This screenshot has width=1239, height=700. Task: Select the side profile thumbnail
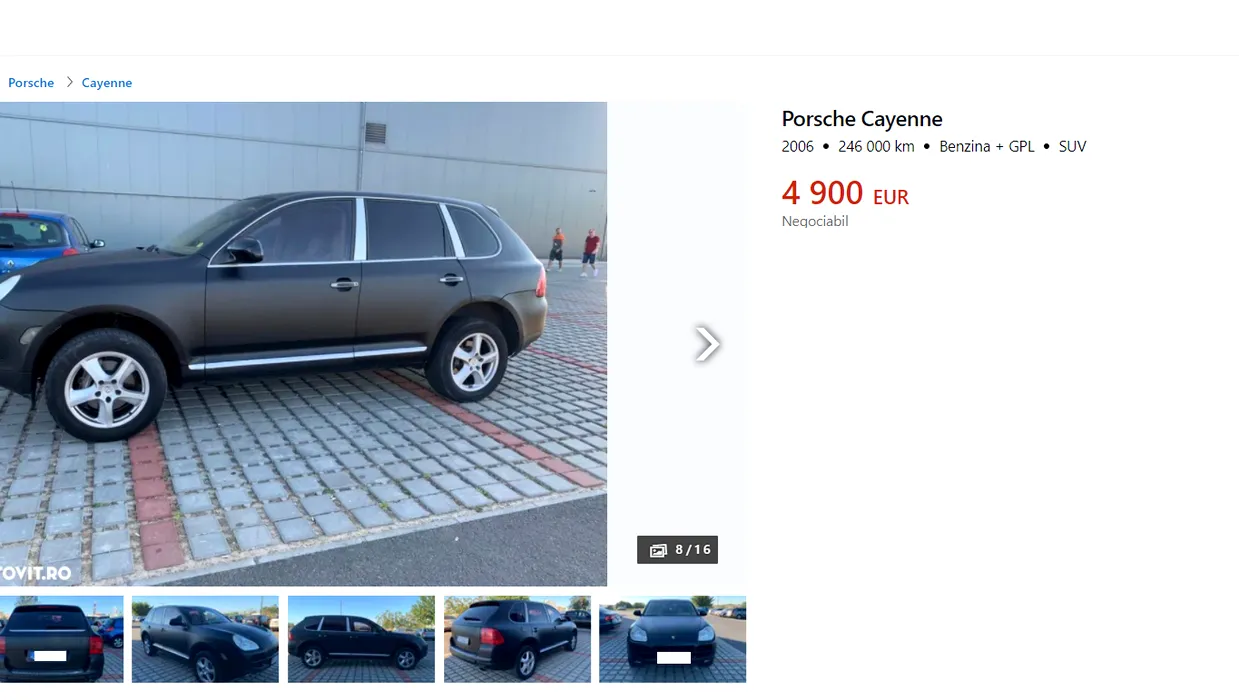tap(361, 639)
